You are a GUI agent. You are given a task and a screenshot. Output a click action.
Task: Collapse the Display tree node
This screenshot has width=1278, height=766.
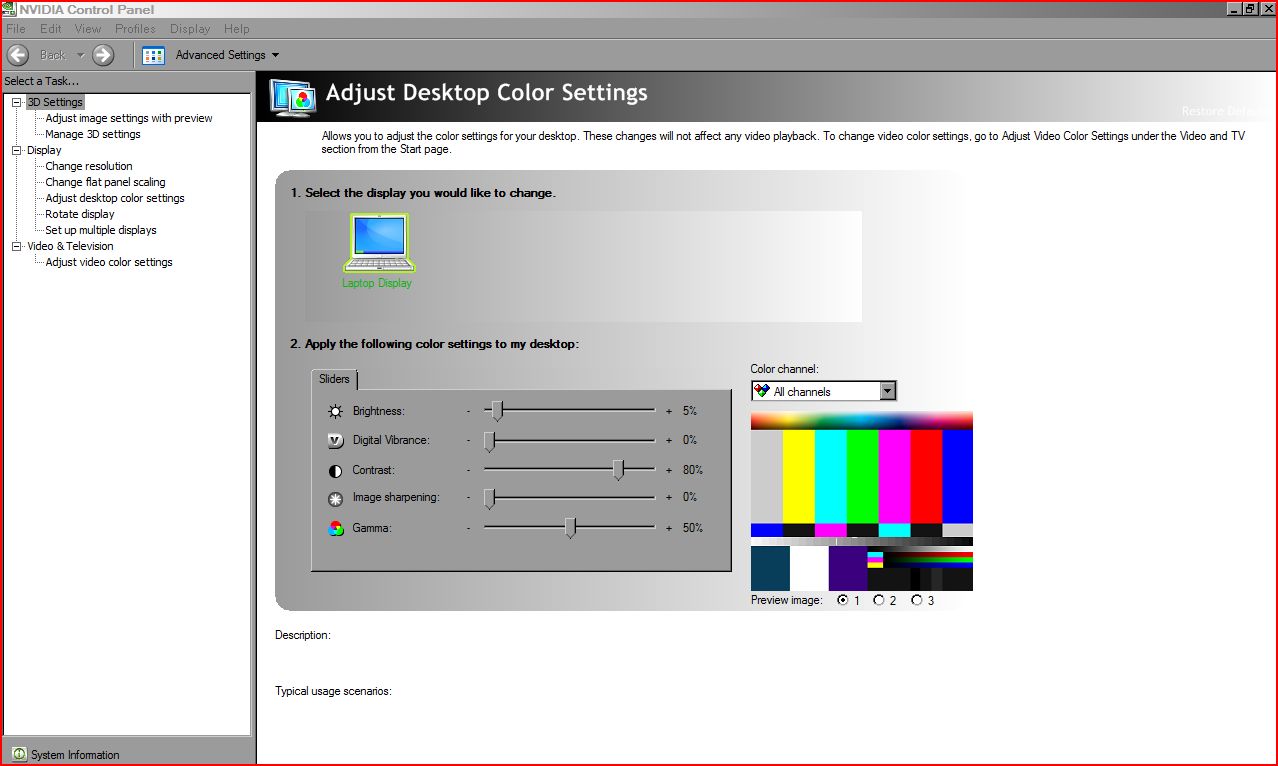pos(17,150)
